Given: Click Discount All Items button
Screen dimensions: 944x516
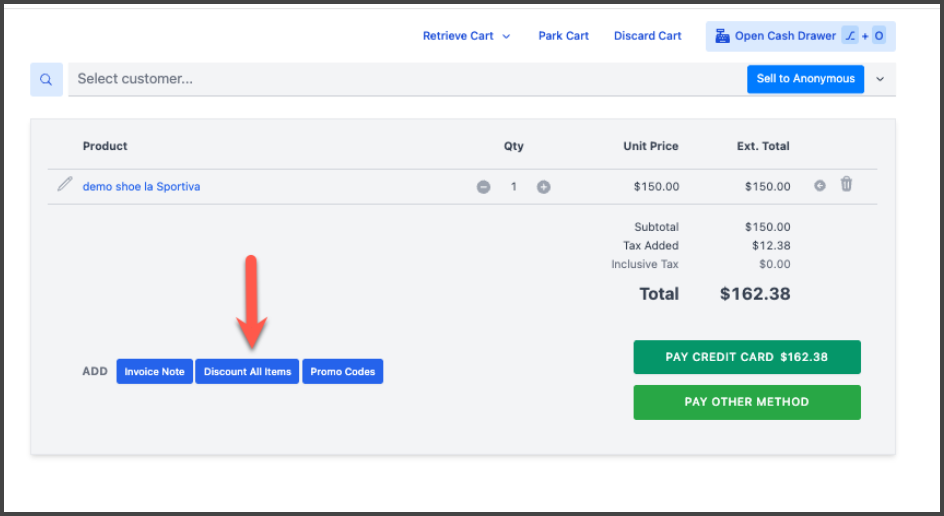Looking at the screenshot, I should (x=247, y=372).
